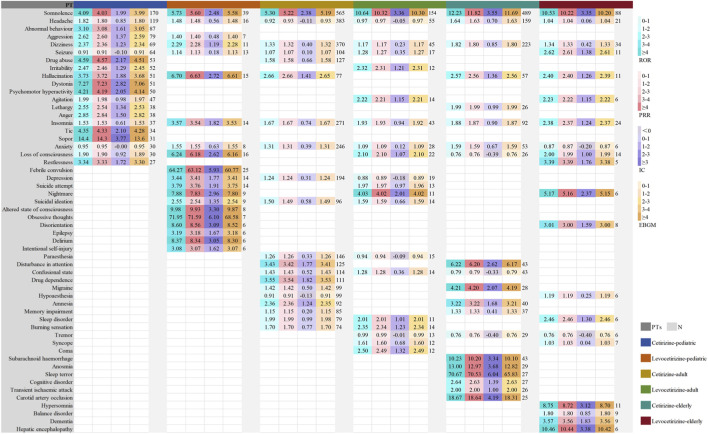Click the '≥3' entry in IC scale

(645, 162)
